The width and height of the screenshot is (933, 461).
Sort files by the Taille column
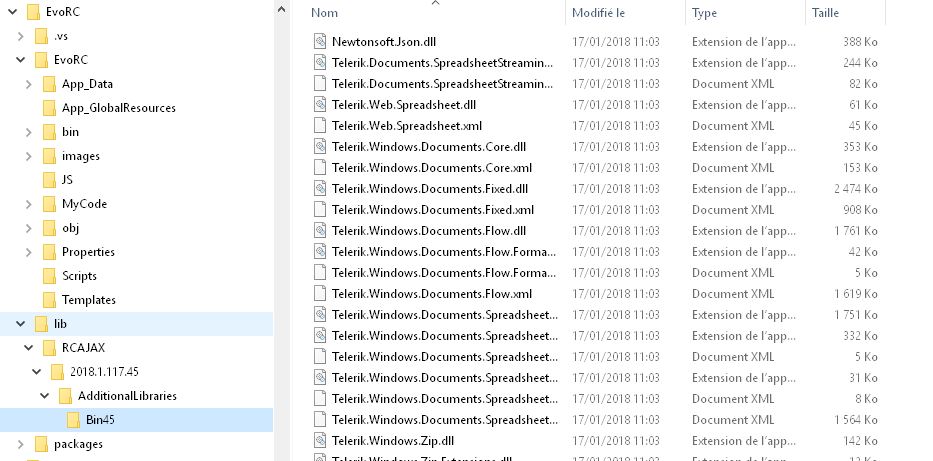825,13
